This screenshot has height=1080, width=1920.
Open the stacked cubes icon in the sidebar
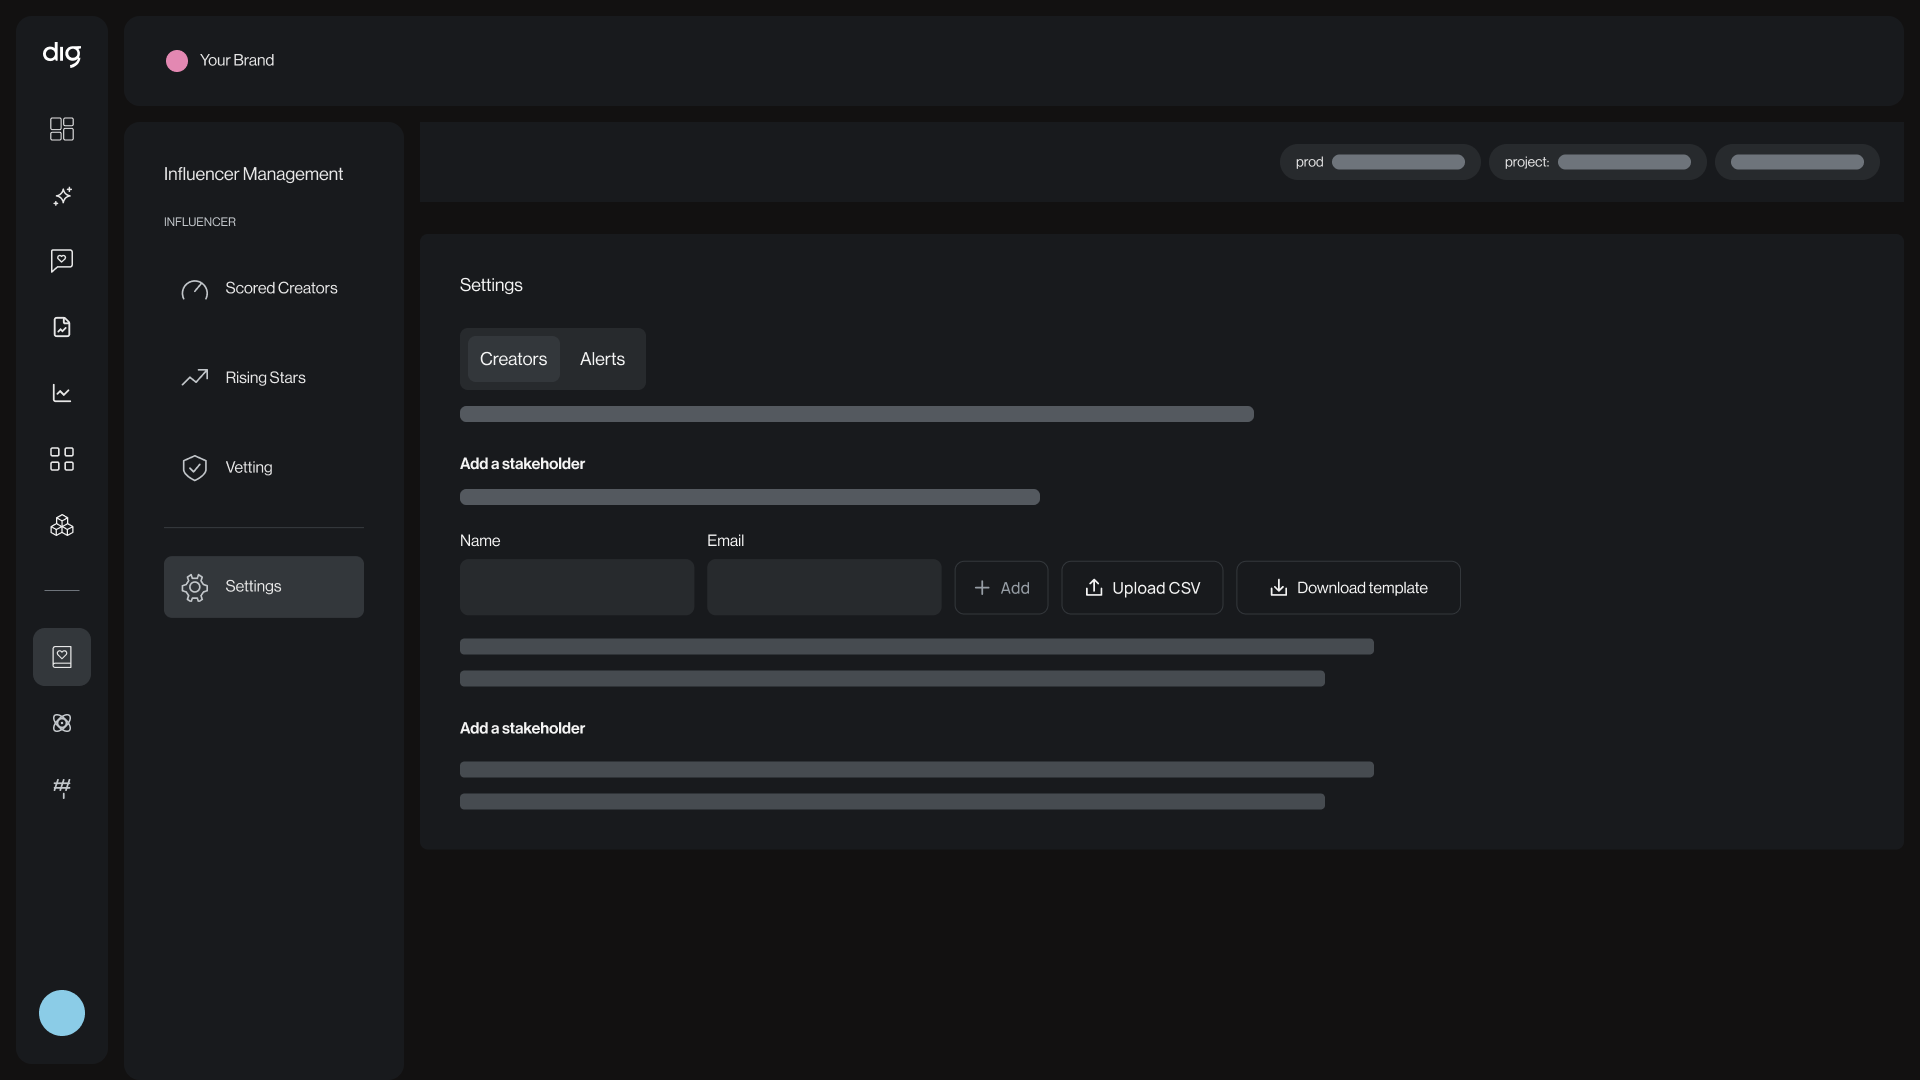pyautogui.click(x=62, y=525)
